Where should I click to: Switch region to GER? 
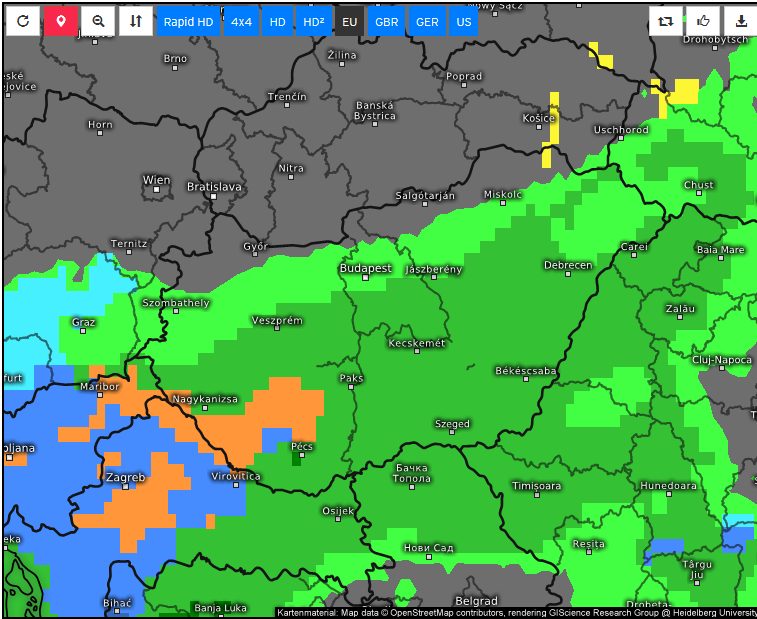[x=427, y=22]
